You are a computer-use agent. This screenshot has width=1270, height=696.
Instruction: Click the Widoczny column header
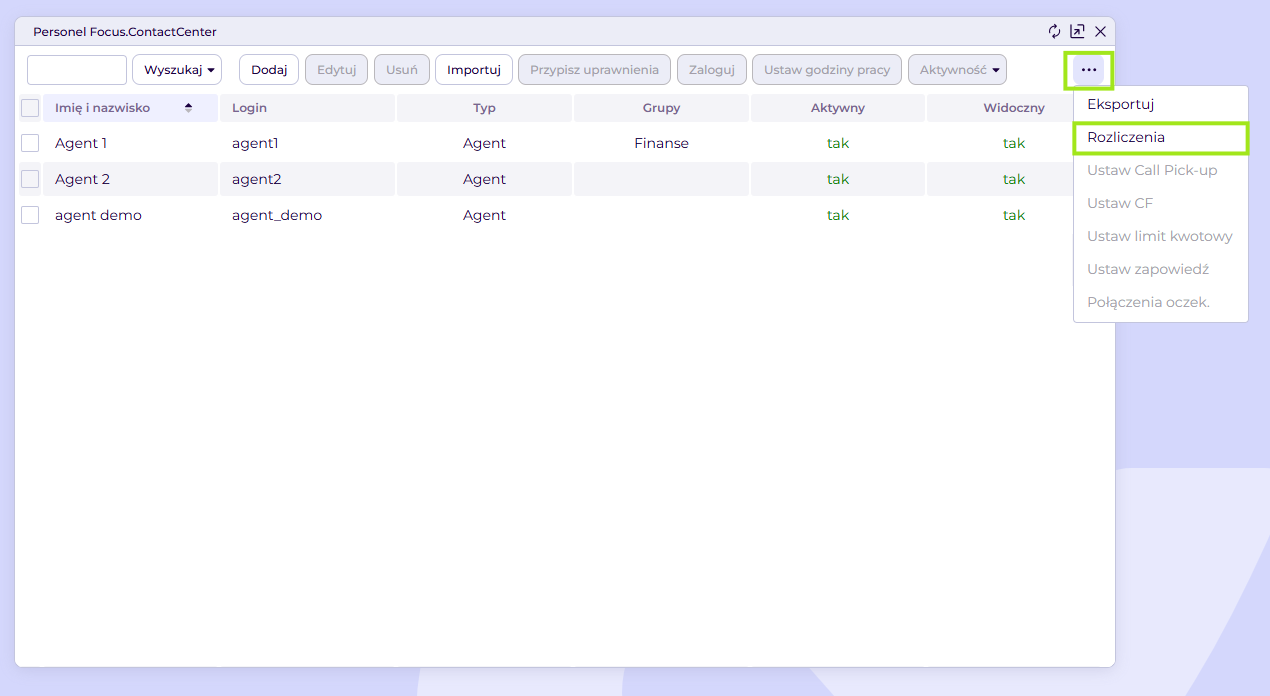pyautogui.click(x=1014, y=108)
